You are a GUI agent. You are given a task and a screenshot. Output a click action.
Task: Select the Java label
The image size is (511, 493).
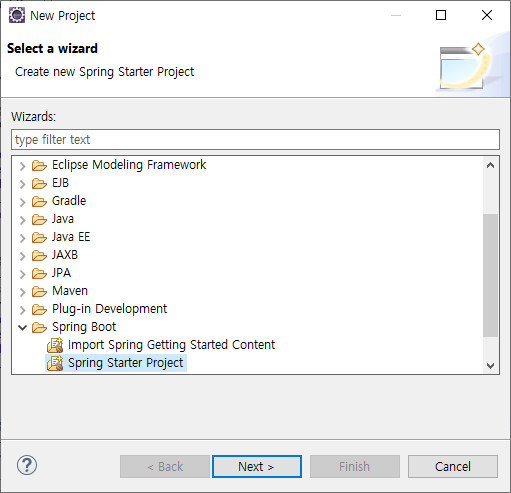point(63,219)
